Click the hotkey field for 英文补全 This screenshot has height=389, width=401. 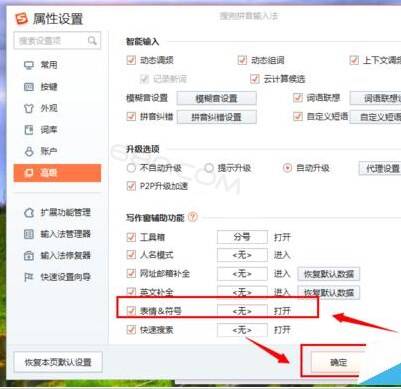pyautogui.click(x=242, y=292)
